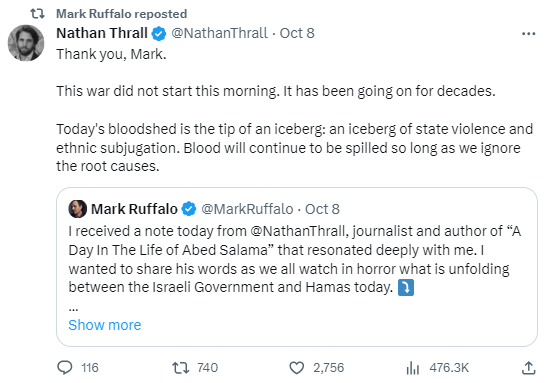Viewport: 550px width, 383px height.
Task: Click the reply speech bubble icon
Action: click(65, 368)
